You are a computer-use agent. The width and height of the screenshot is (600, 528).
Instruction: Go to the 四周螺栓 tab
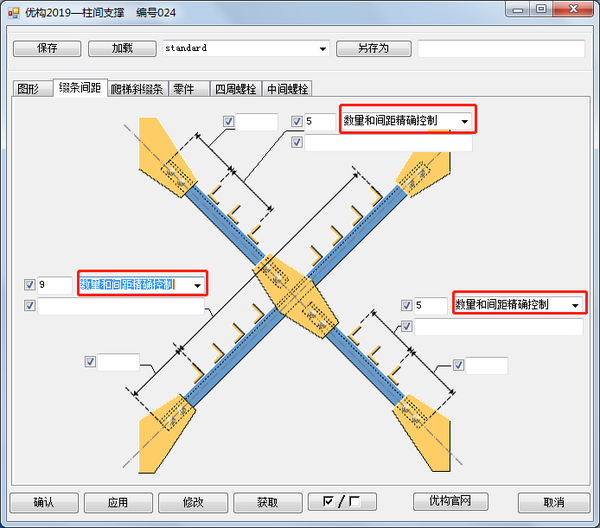(233, 89)
